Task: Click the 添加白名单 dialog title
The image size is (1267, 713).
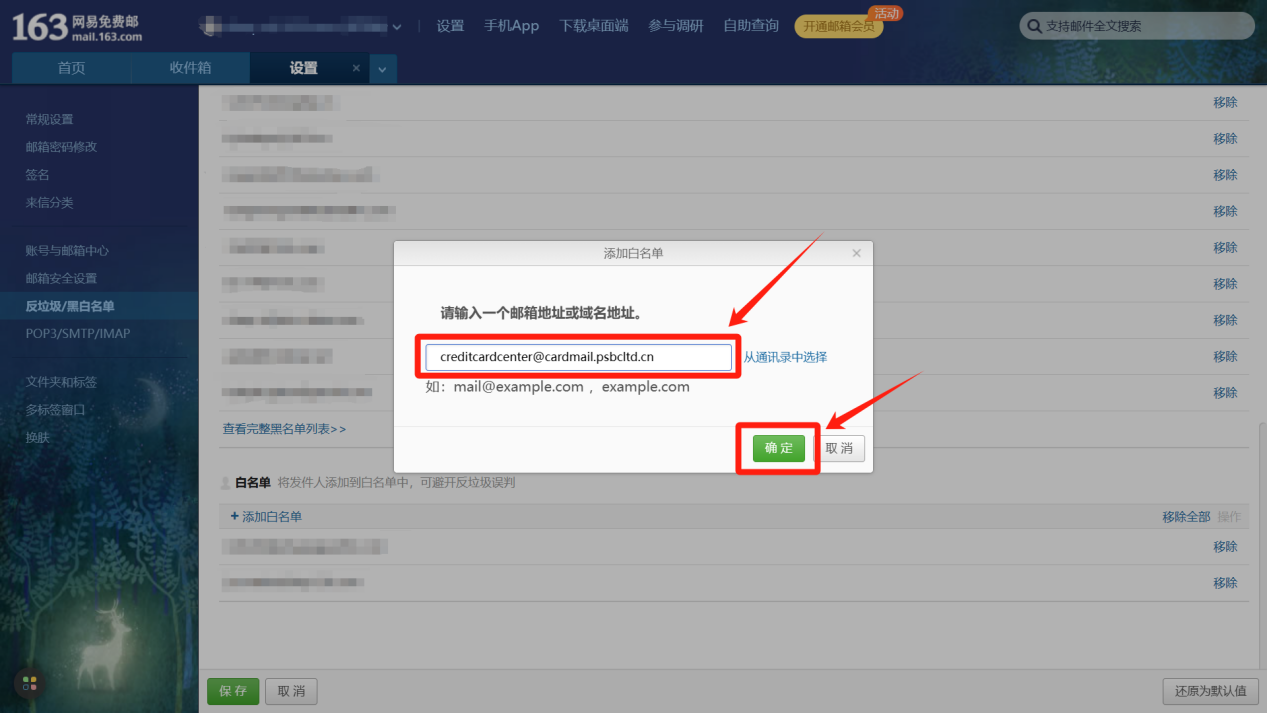Action: point(633,253)
